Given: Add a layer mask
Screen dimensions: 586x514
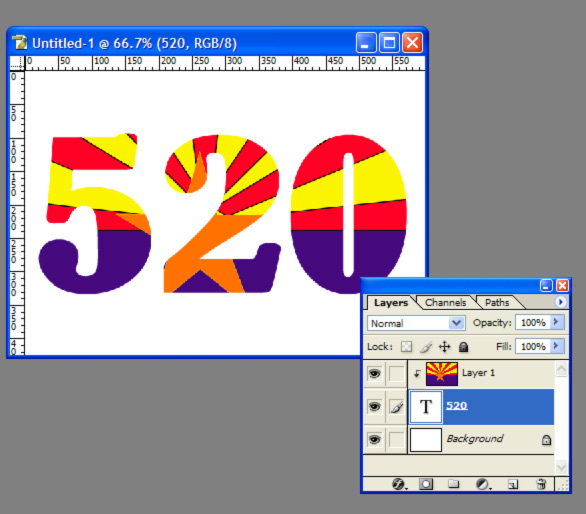Looking at the screenshot, I should tap(426, 484).
